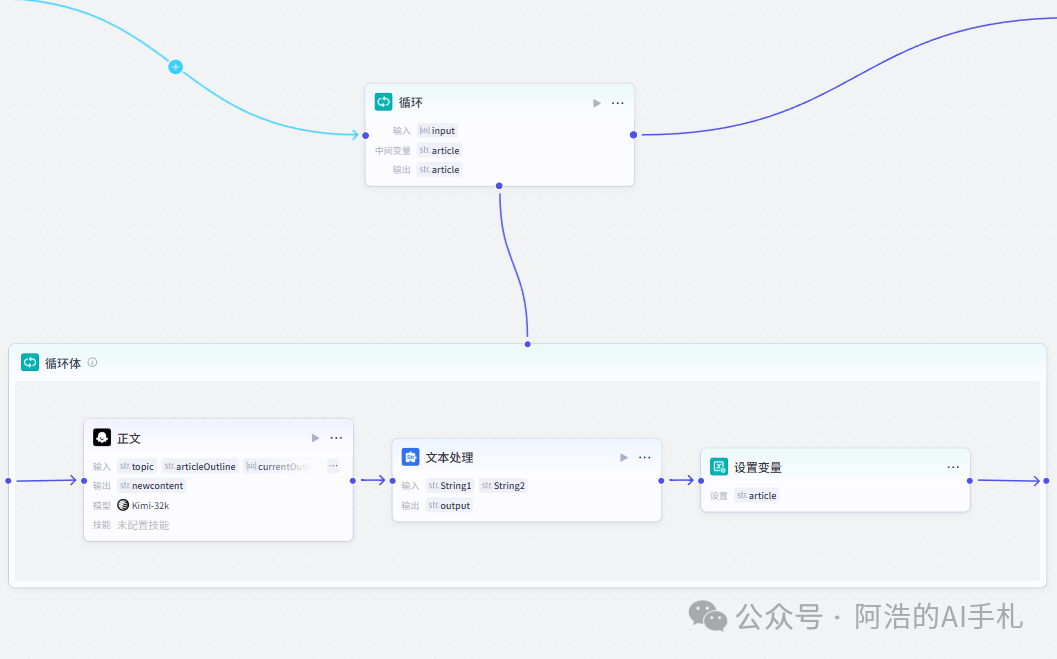Click the 中间变量 article tag in 循环 node

pos(440,150)
